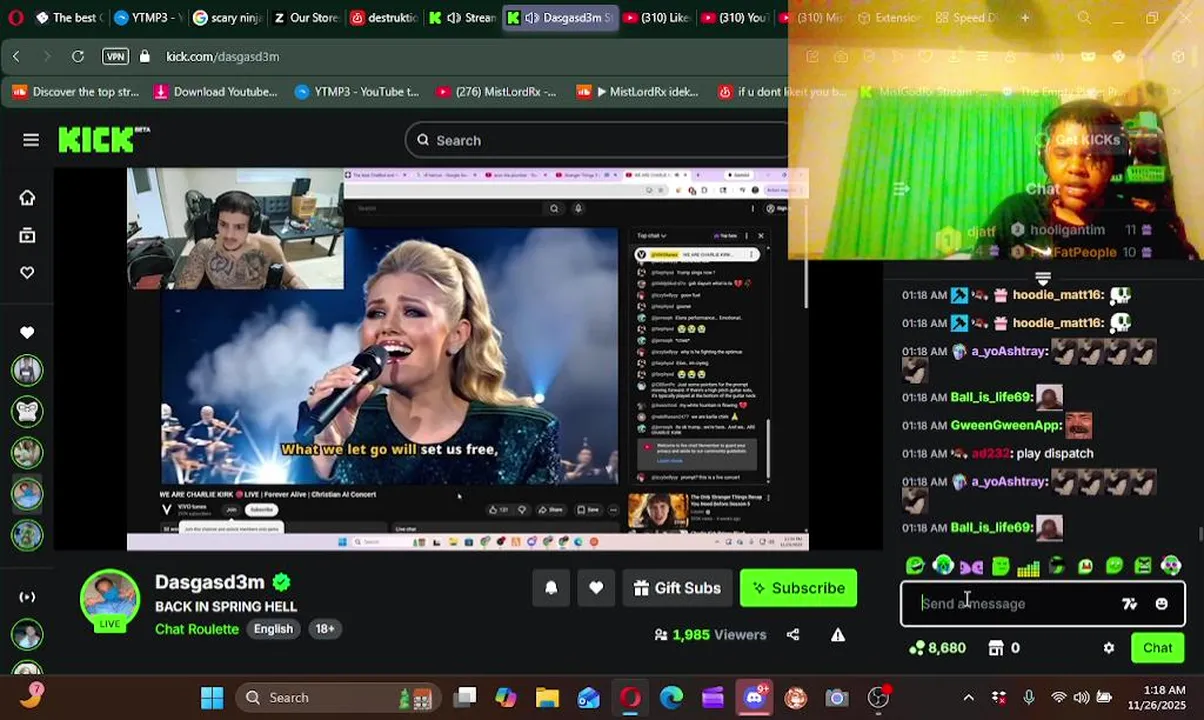
Task: Open Microsoft Edge from taskbar
Action: [671, 698]
